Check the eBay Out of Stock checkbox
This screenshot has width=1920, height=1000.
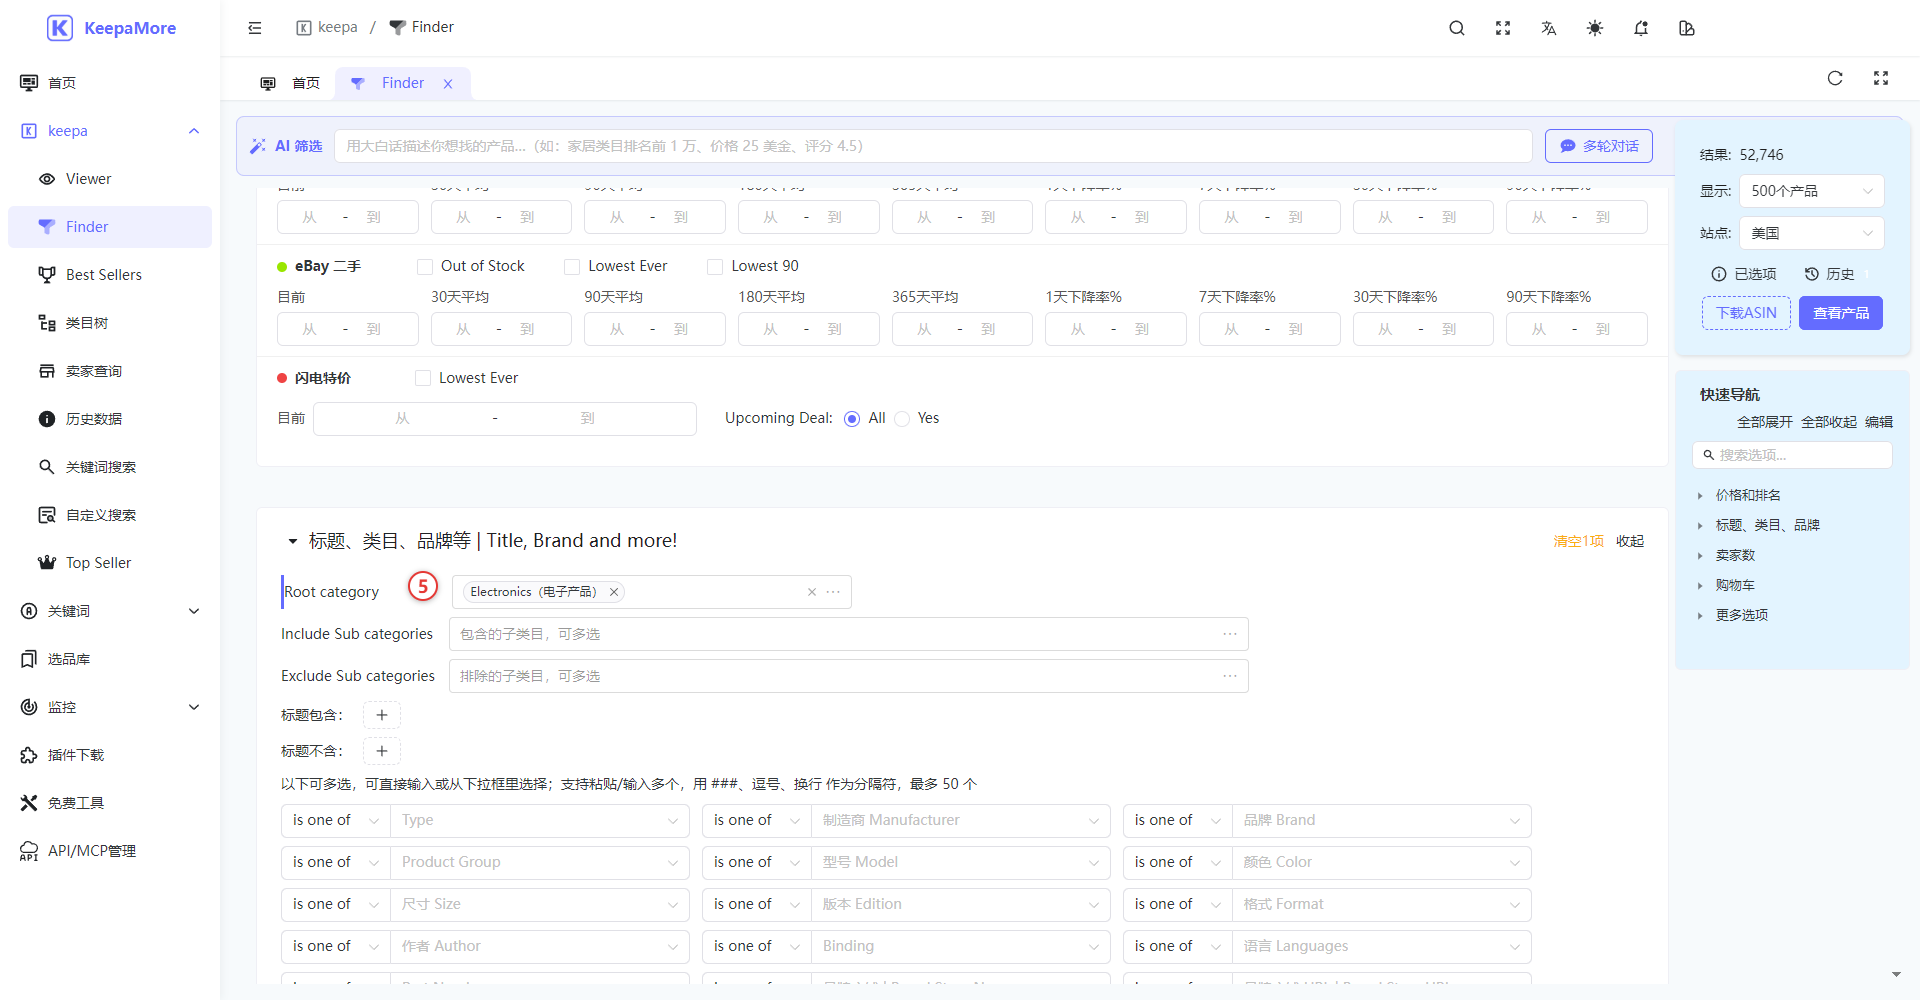pyautogui.click(x=425, y=266)
